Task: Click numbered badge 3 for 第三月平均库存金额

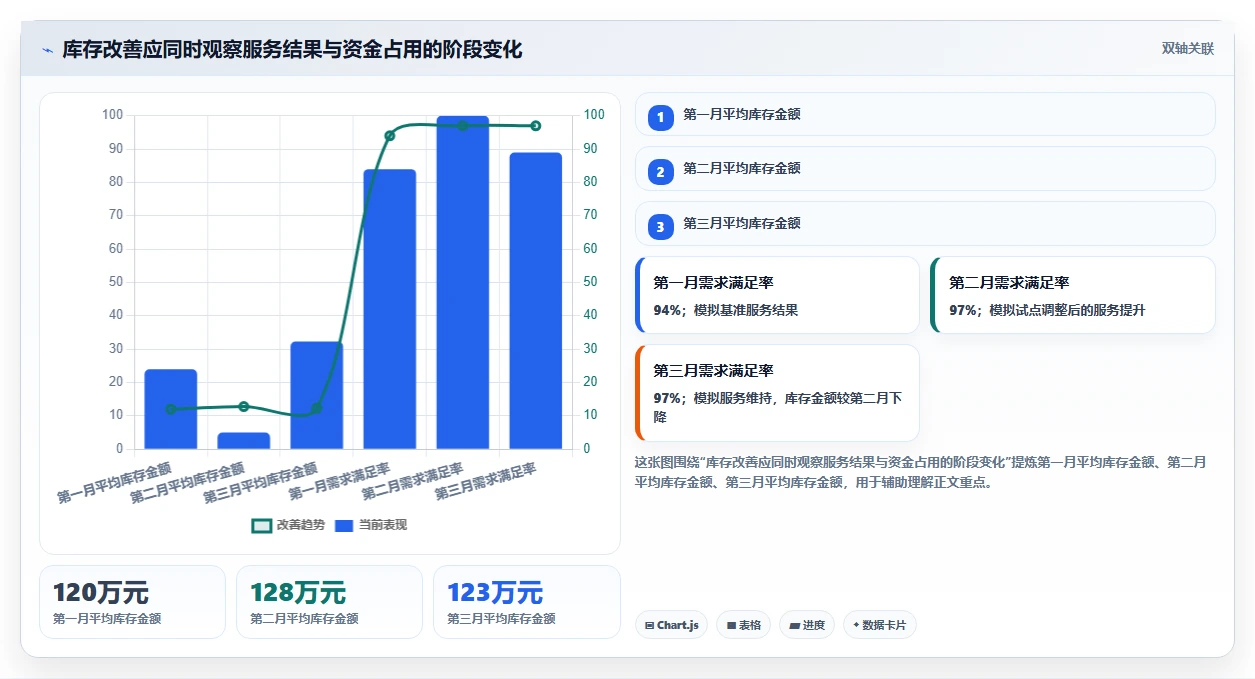Action: (x=660, y=227)
